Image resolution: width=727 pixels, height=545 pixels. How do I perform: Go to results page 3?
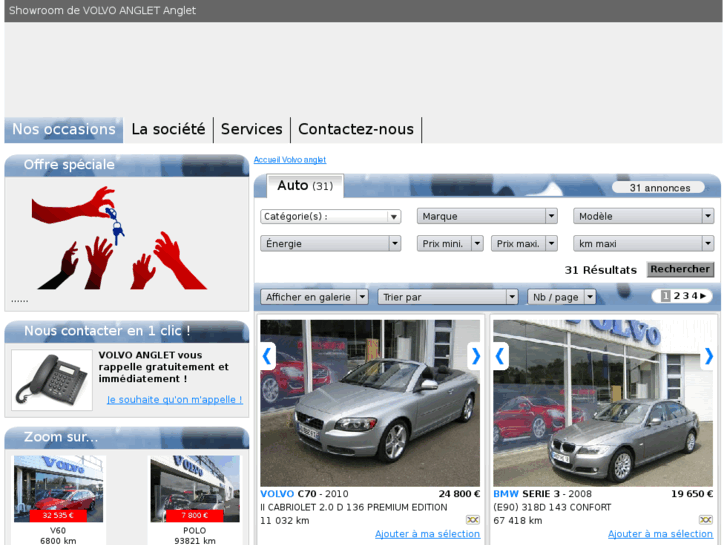pos(686,296)
